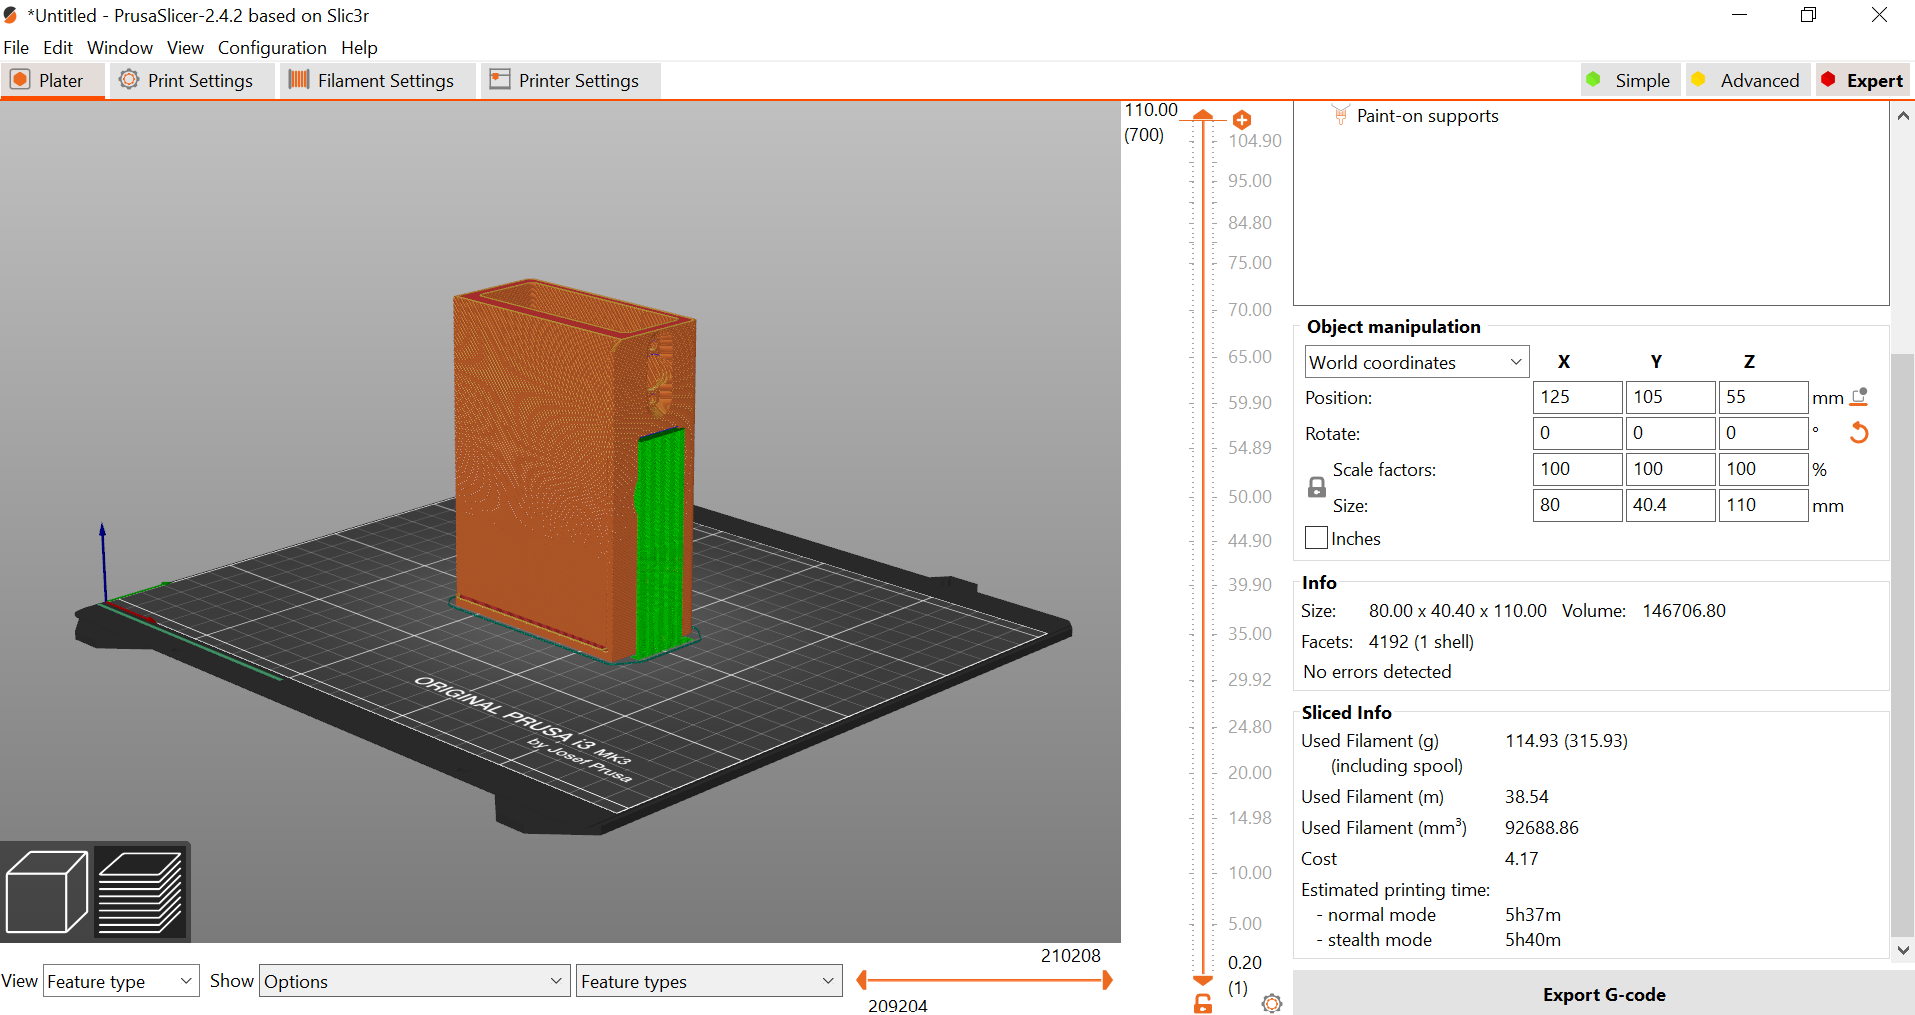
Task: Click the 'No errors detected' text
Action: pos(1377,672)
